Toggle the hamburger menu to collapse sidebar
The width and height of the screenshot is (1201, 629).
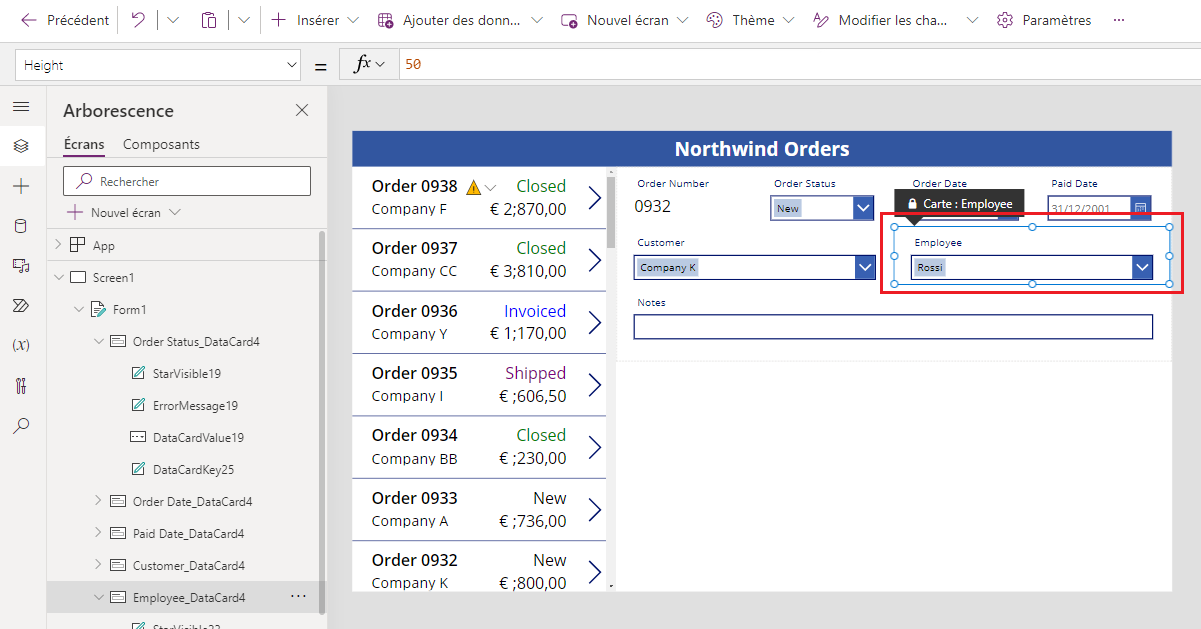click(x=21, y=106)
